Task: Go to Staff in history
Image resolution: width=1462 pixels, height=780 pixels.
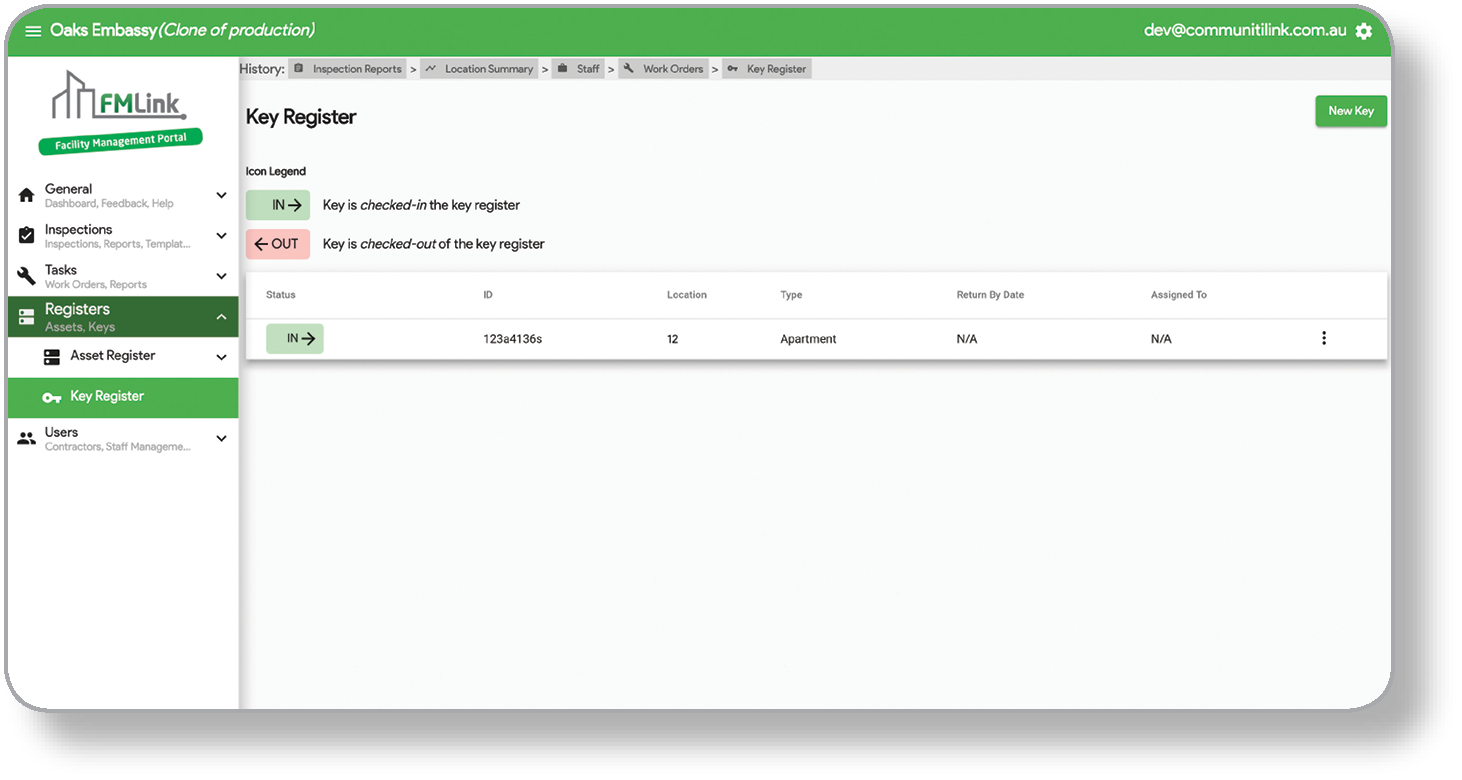Action: [578, 68]
